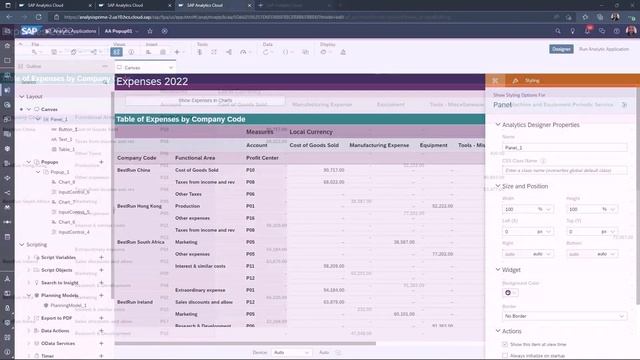The image size is (640, 360).
Task: Click the script braces icon in Data group
Action: click(286, 52)
